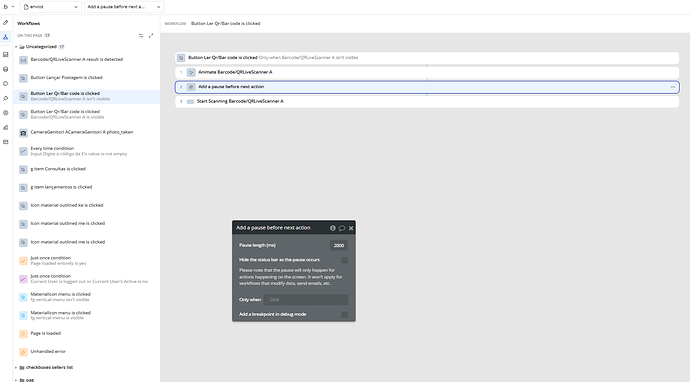Select MaterialIcon menu workflow, vertical-menu isn't visible
Screen dimensions: 690x382
pyautogui.click(x=86, y=297)
